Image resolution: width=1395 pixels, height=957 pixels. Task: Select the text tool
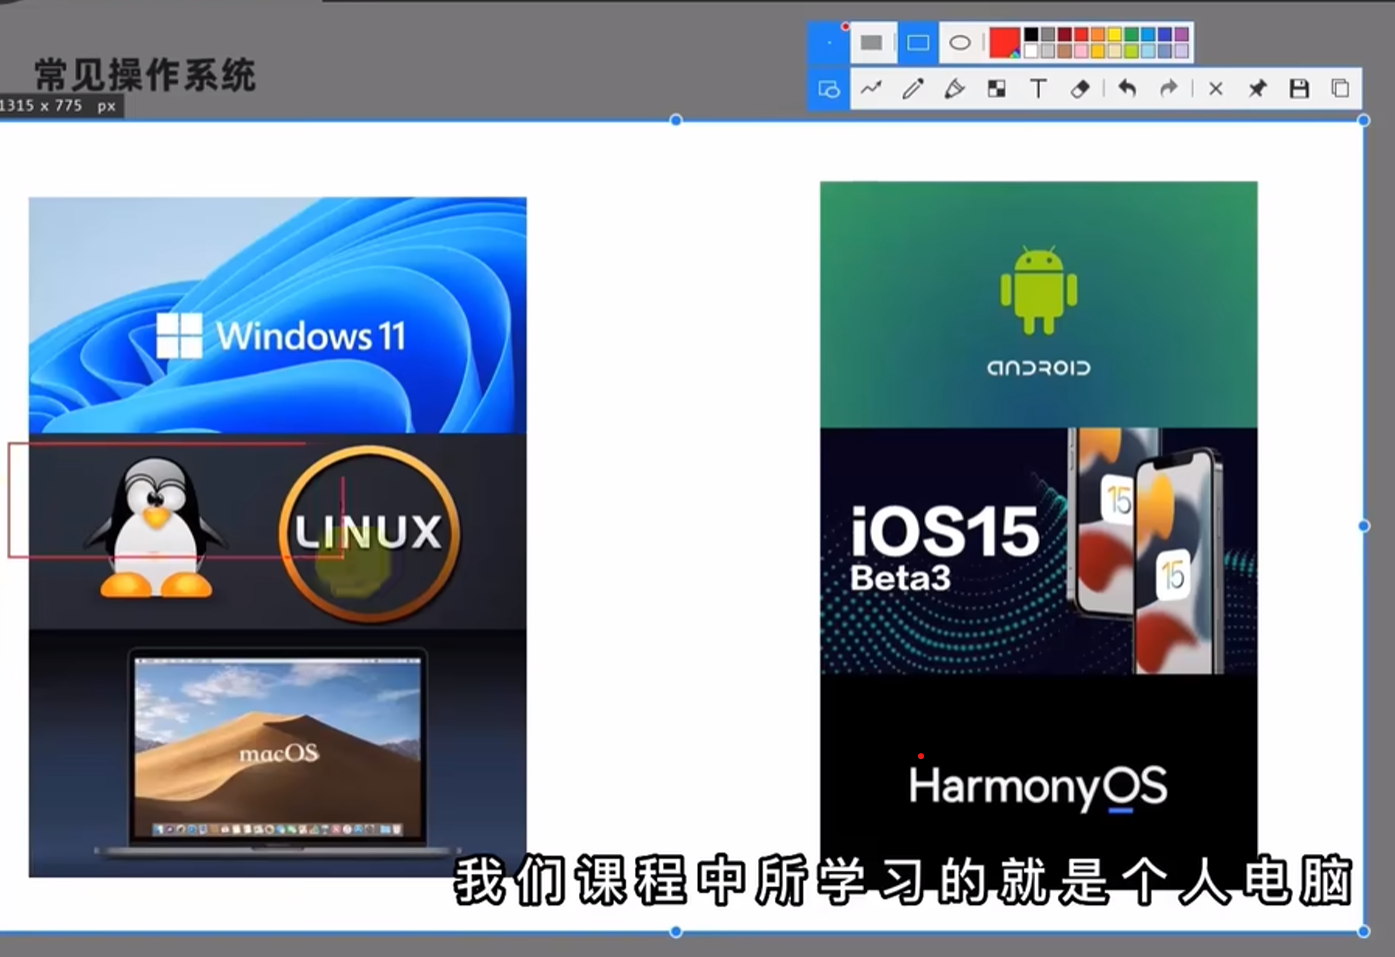click(1039, 89)
